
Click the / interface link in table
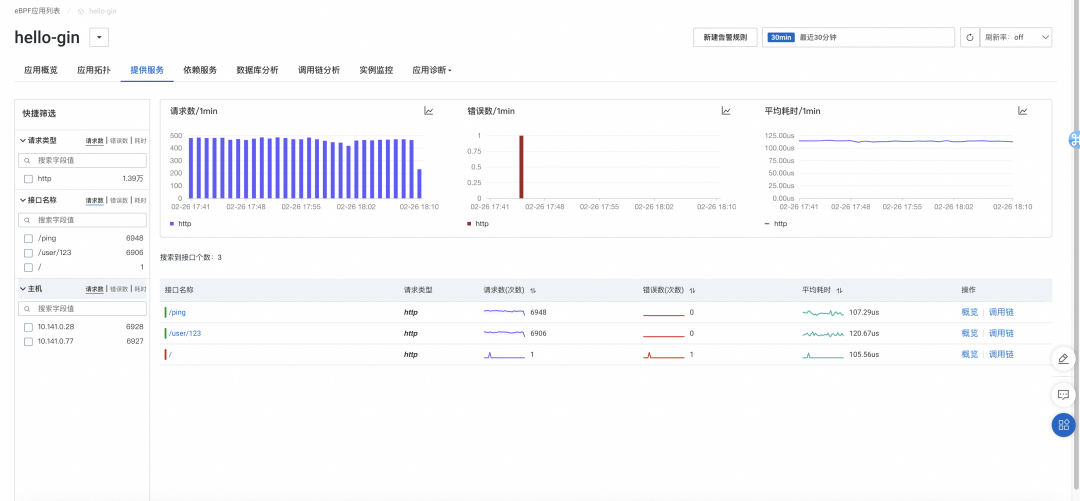coord(170,354)
